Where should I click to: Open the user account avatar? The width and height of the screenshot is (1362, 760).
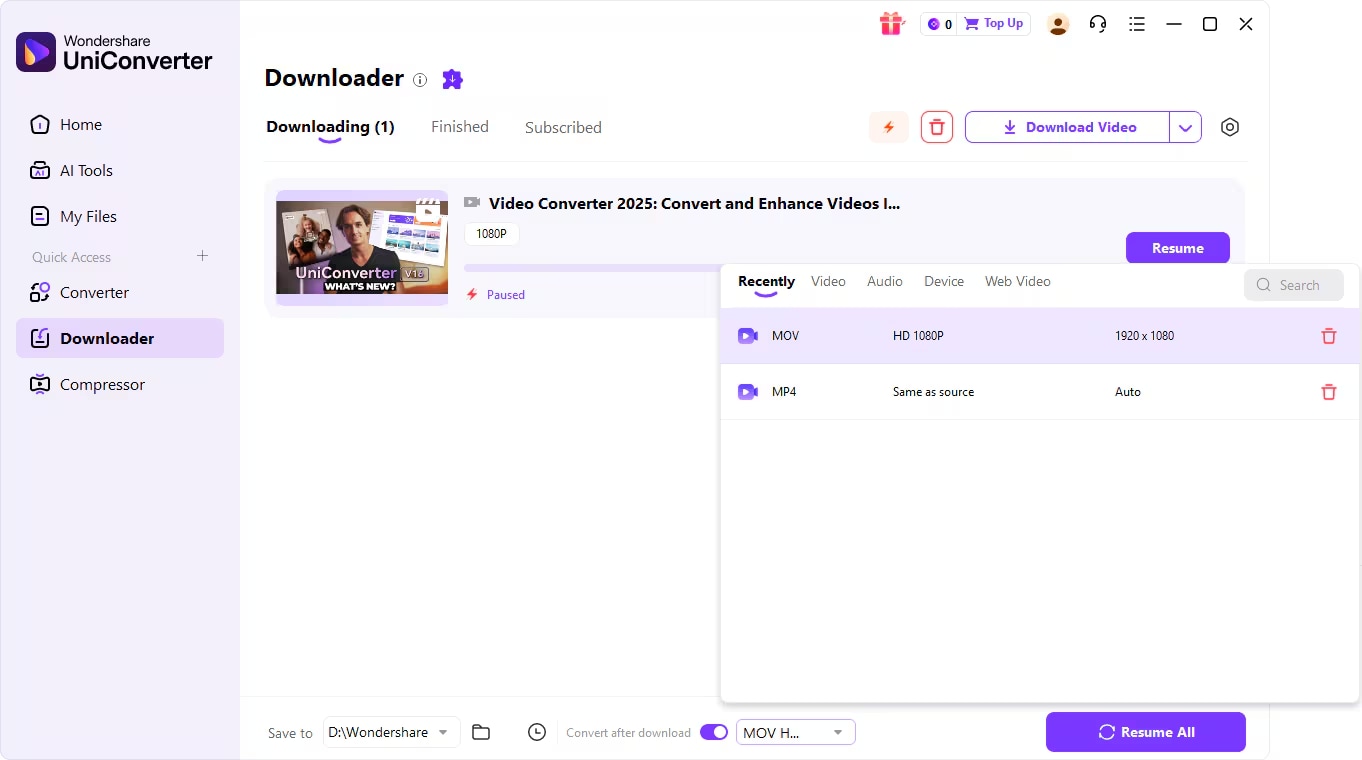click(1058, 24)
